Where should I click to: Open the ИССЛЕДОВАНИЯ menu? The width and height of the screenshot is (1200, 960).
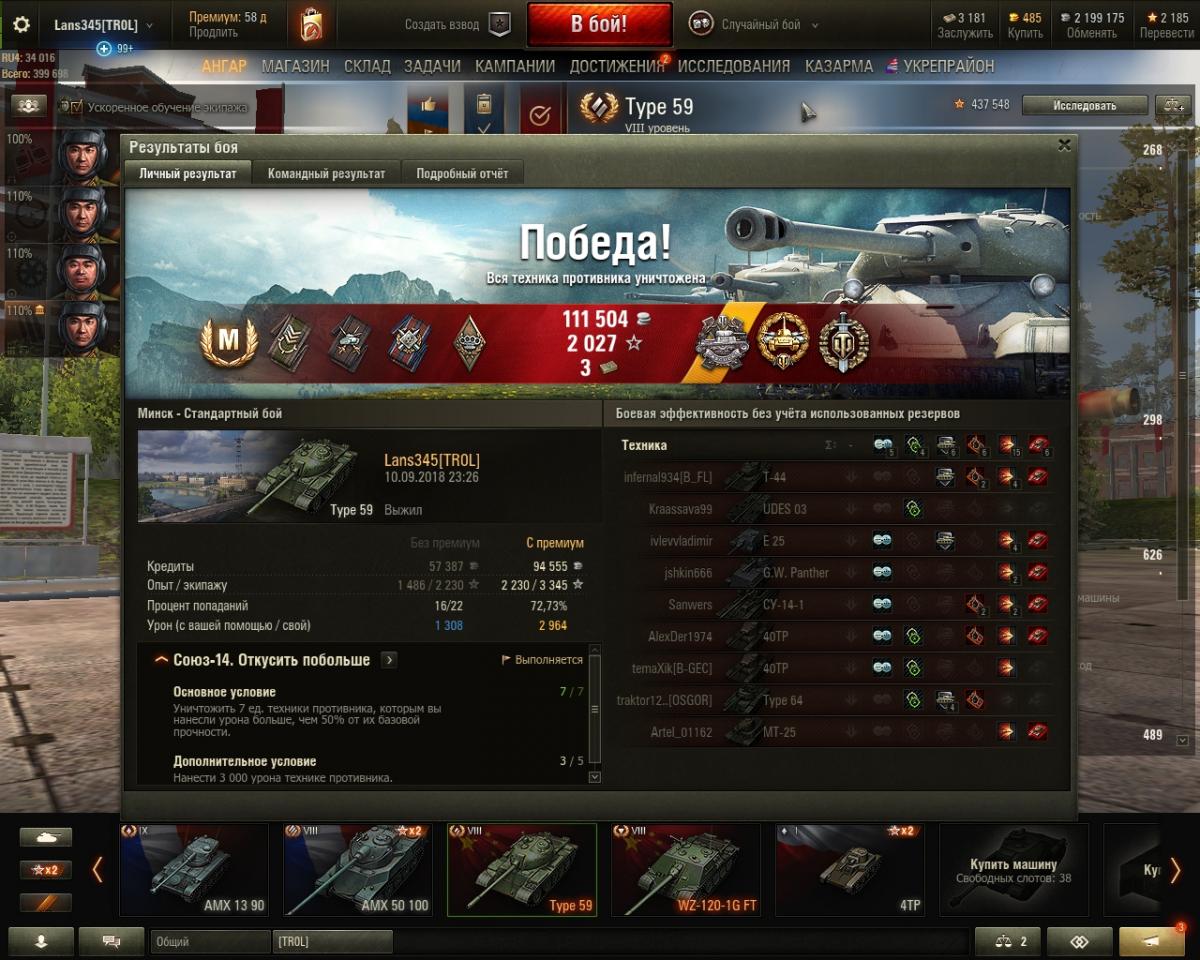click(734, 66)
